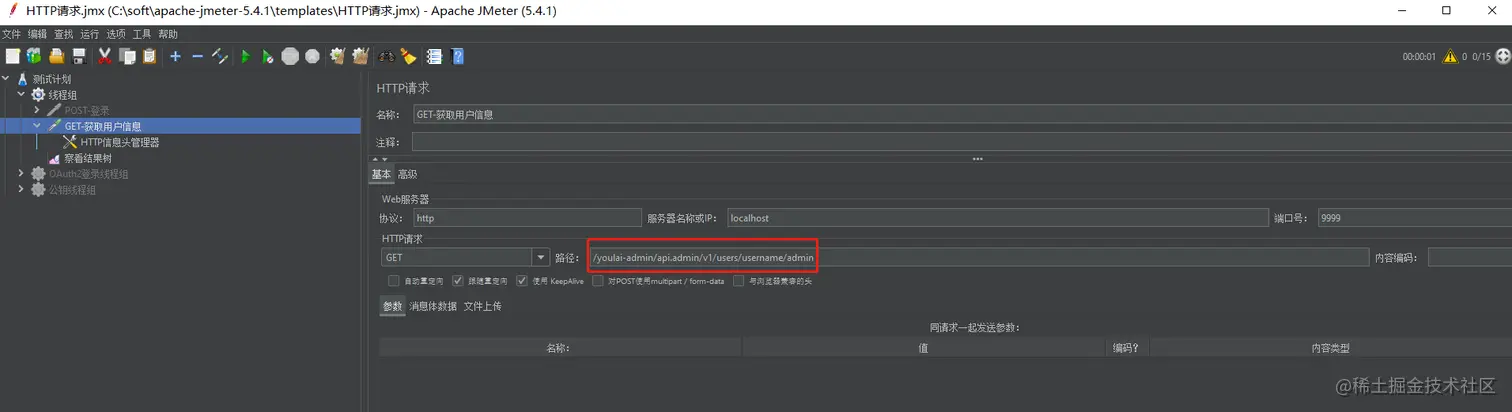The width and height of the screenshot is (1512, 412).
Task: Open the Function Helper list icon
Action: pos(435,56)
